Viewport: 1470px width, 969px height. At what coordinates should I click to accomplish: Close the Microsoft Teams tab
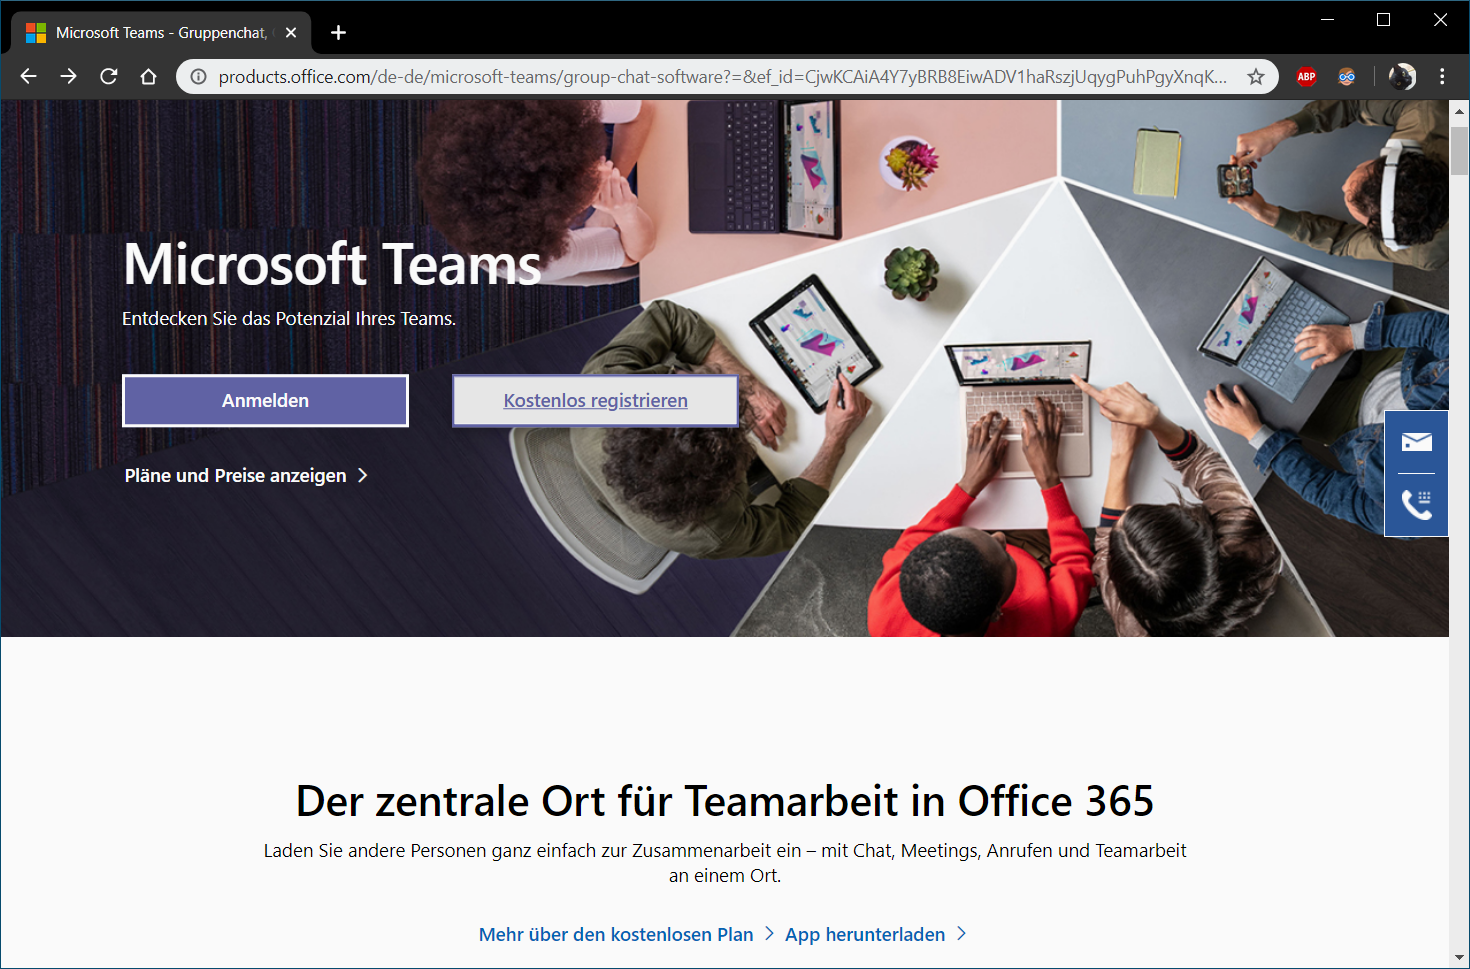(291, 33)
